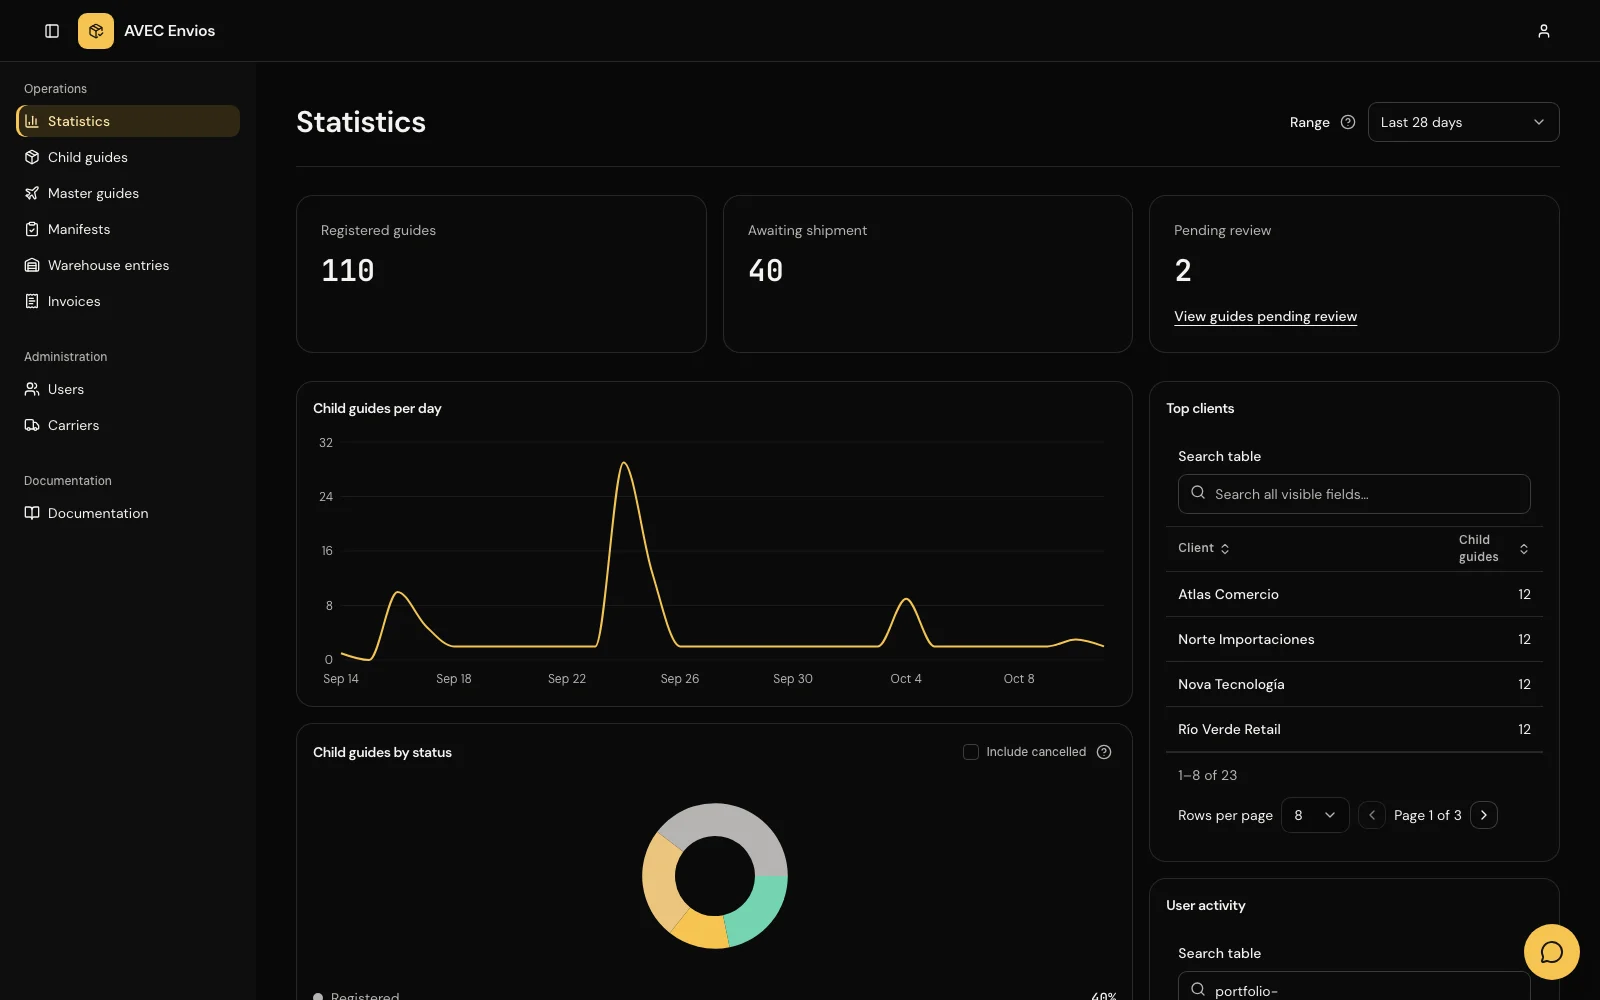
Task: Open the chat support bubble
Action: tap(1552, 952)
